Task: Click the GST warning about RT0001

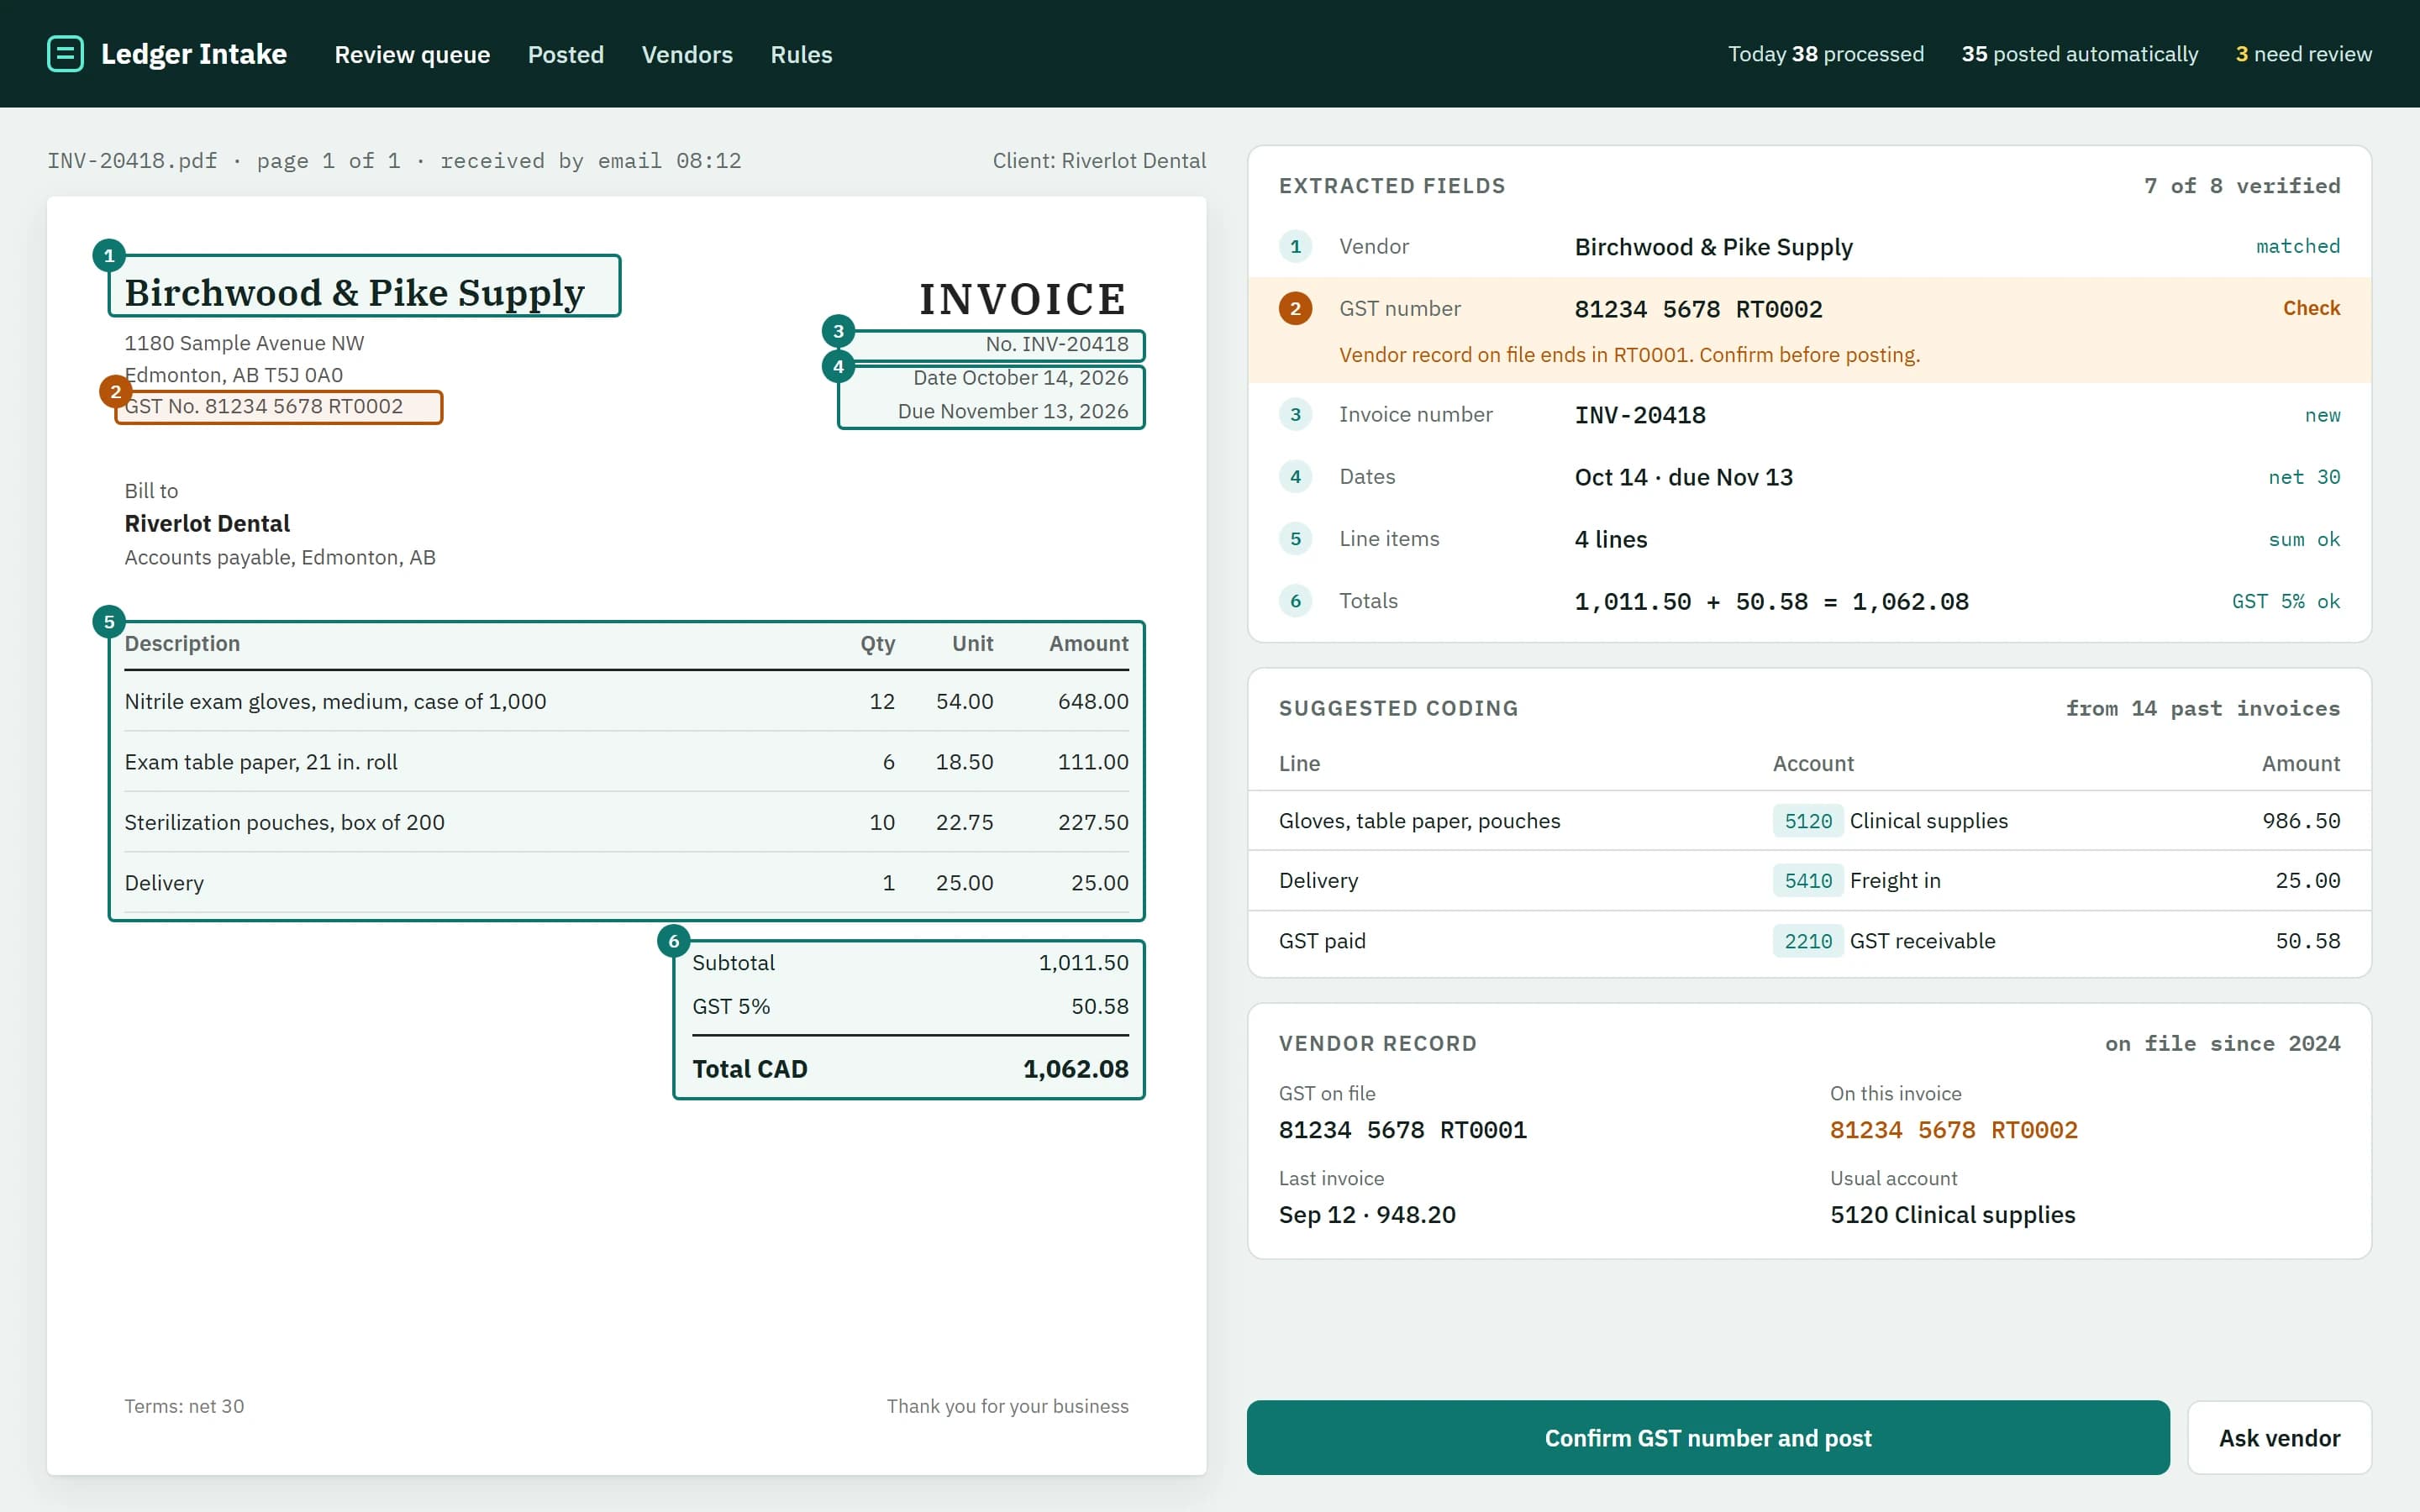Action: (1629, 355)
